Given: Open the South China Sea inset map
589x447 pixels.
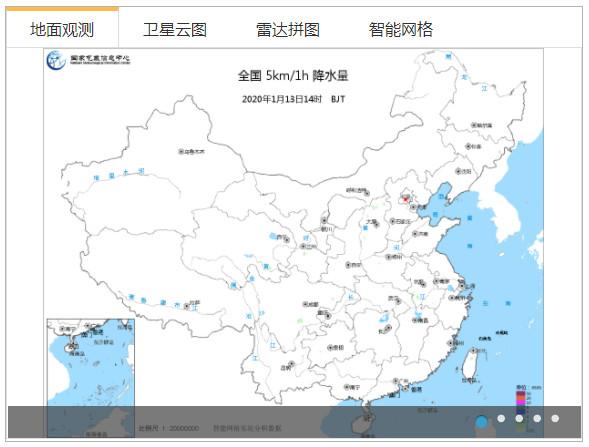Looking at the screenshot, I should tap(91, 378).
